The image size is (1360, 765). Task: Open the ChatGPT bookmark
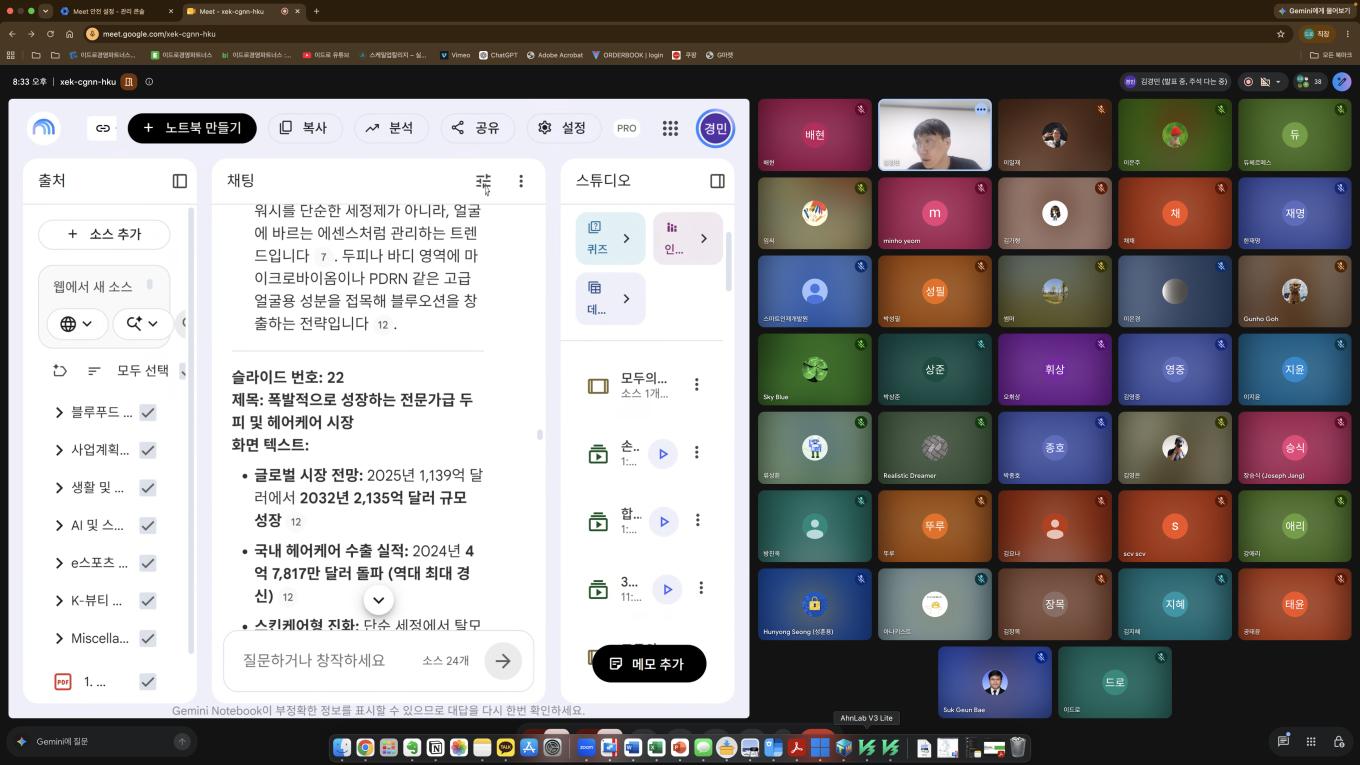coord(498,55)
